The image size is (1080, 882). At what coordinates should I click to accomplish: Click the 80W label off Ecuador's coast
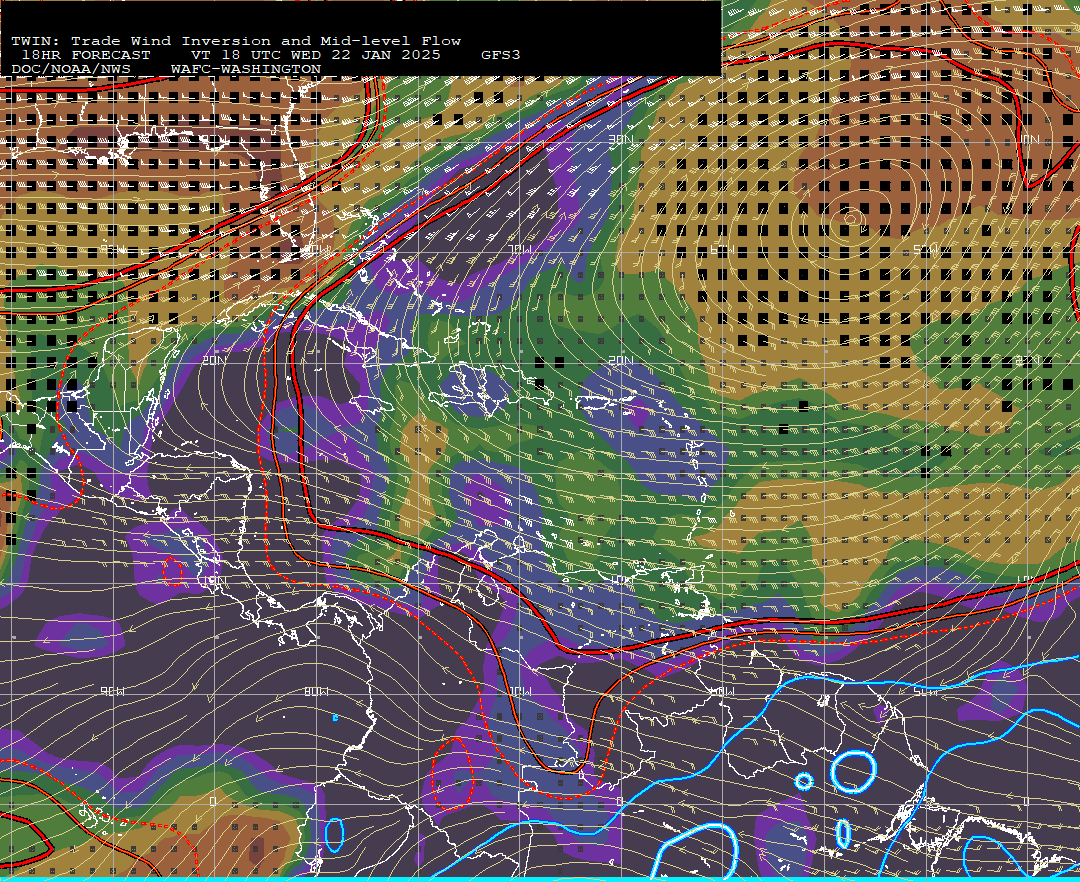(316, 691)
